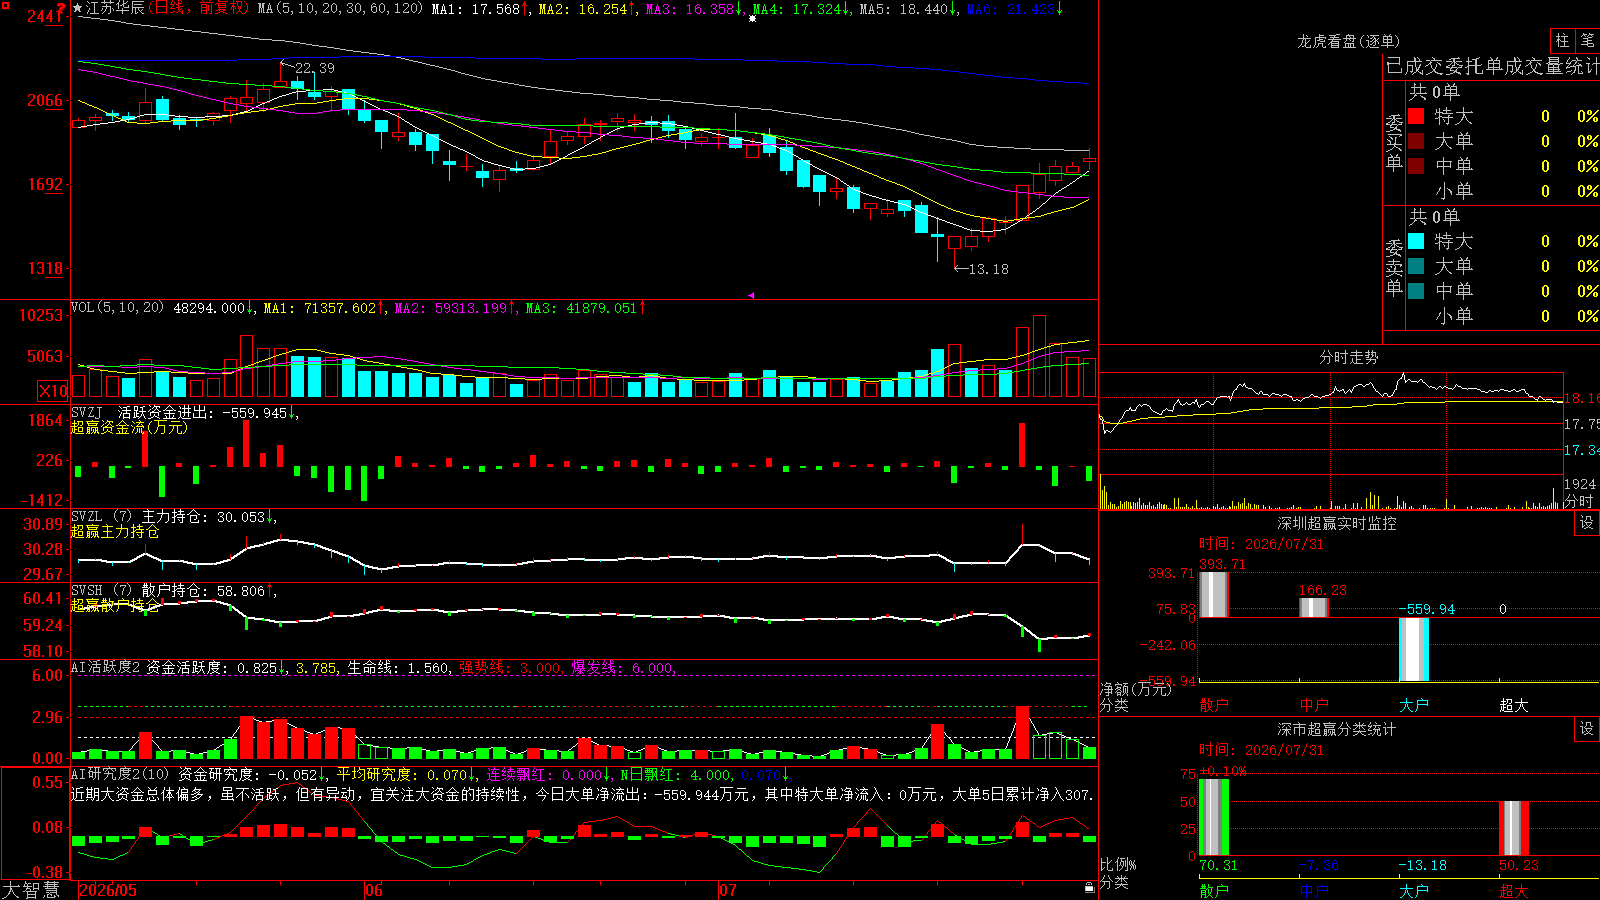Click the teal 委卖单 大单 color square

click(1416, 266)
